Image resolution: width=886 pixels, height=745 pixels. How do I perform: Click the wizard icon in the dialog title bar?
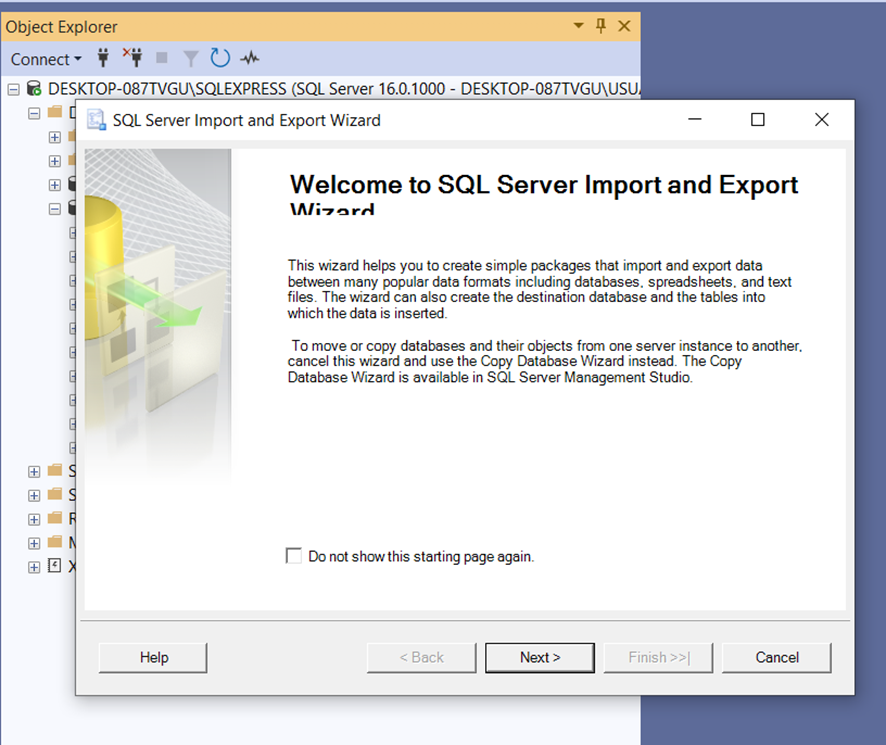pos(96,120)
